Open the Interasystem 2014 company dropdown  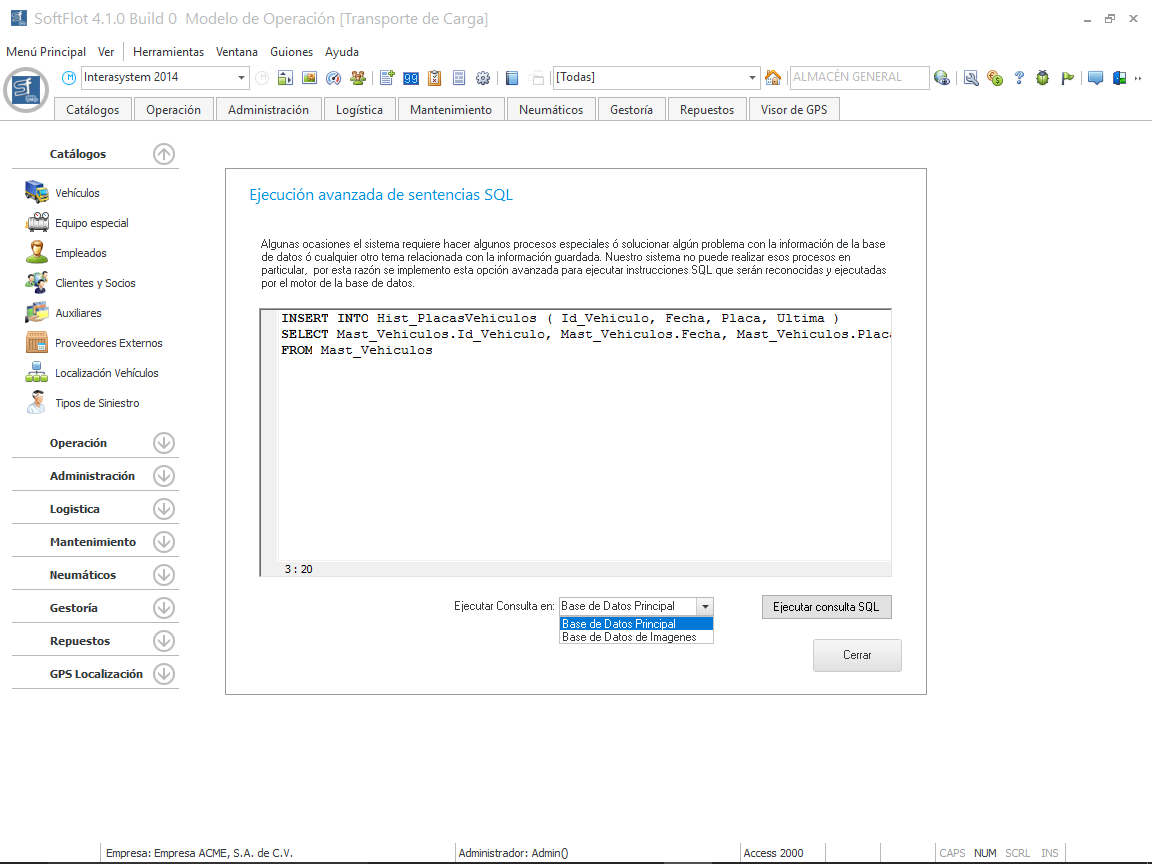(x=242, y=78)
